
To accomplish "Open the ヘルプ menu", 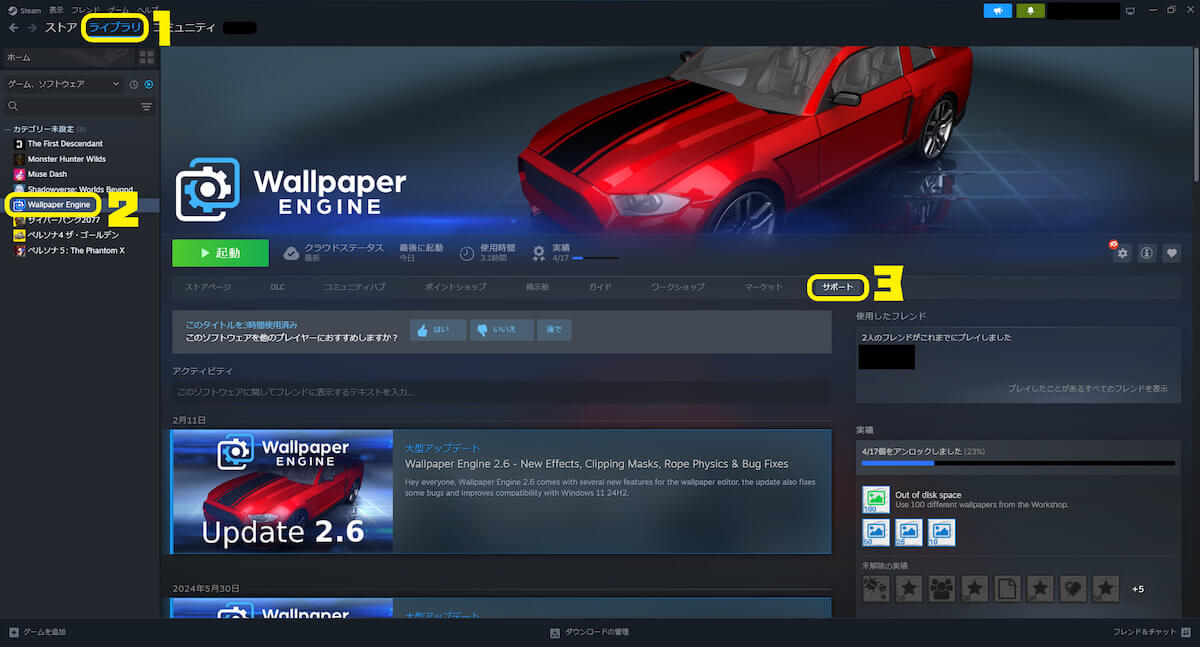I will (x=147, y=10).
